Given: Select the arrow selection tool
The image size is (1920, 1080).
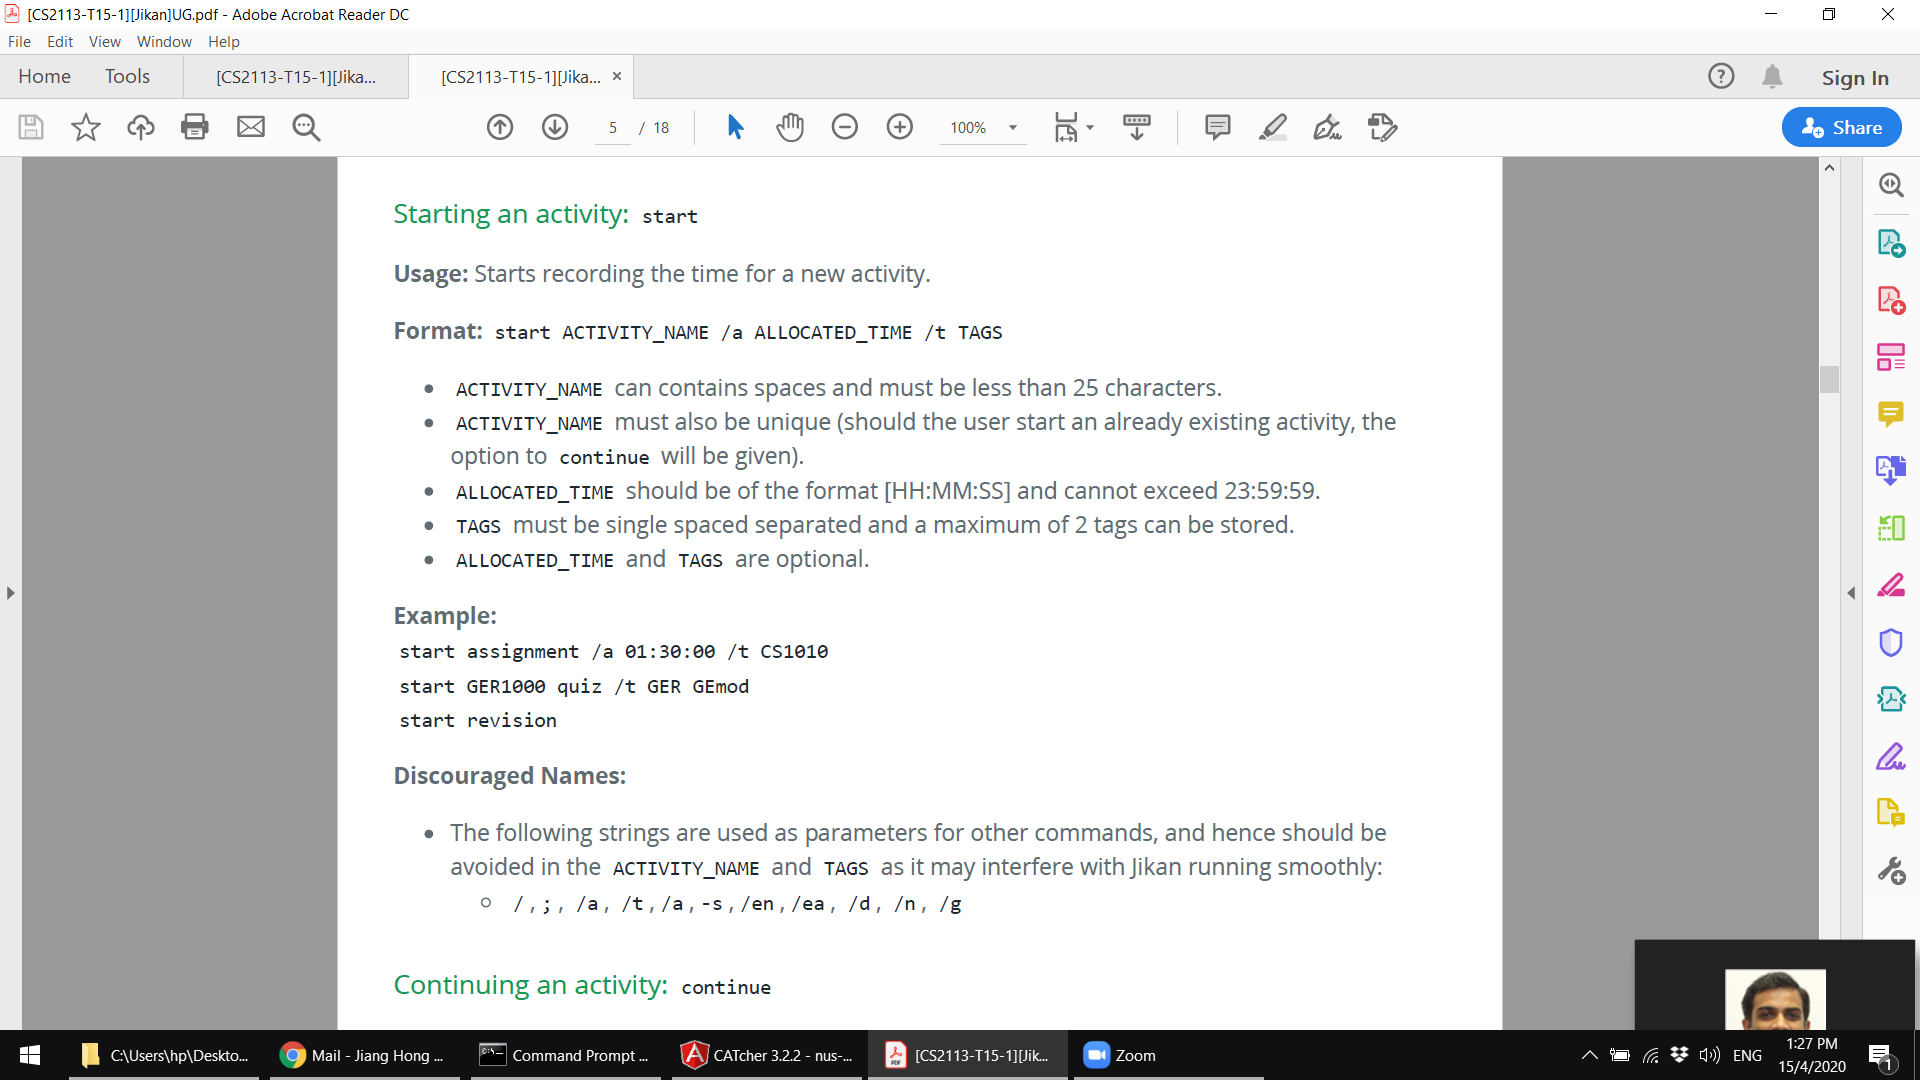Looking at the screenshot, I should click(x=735, y=127).
